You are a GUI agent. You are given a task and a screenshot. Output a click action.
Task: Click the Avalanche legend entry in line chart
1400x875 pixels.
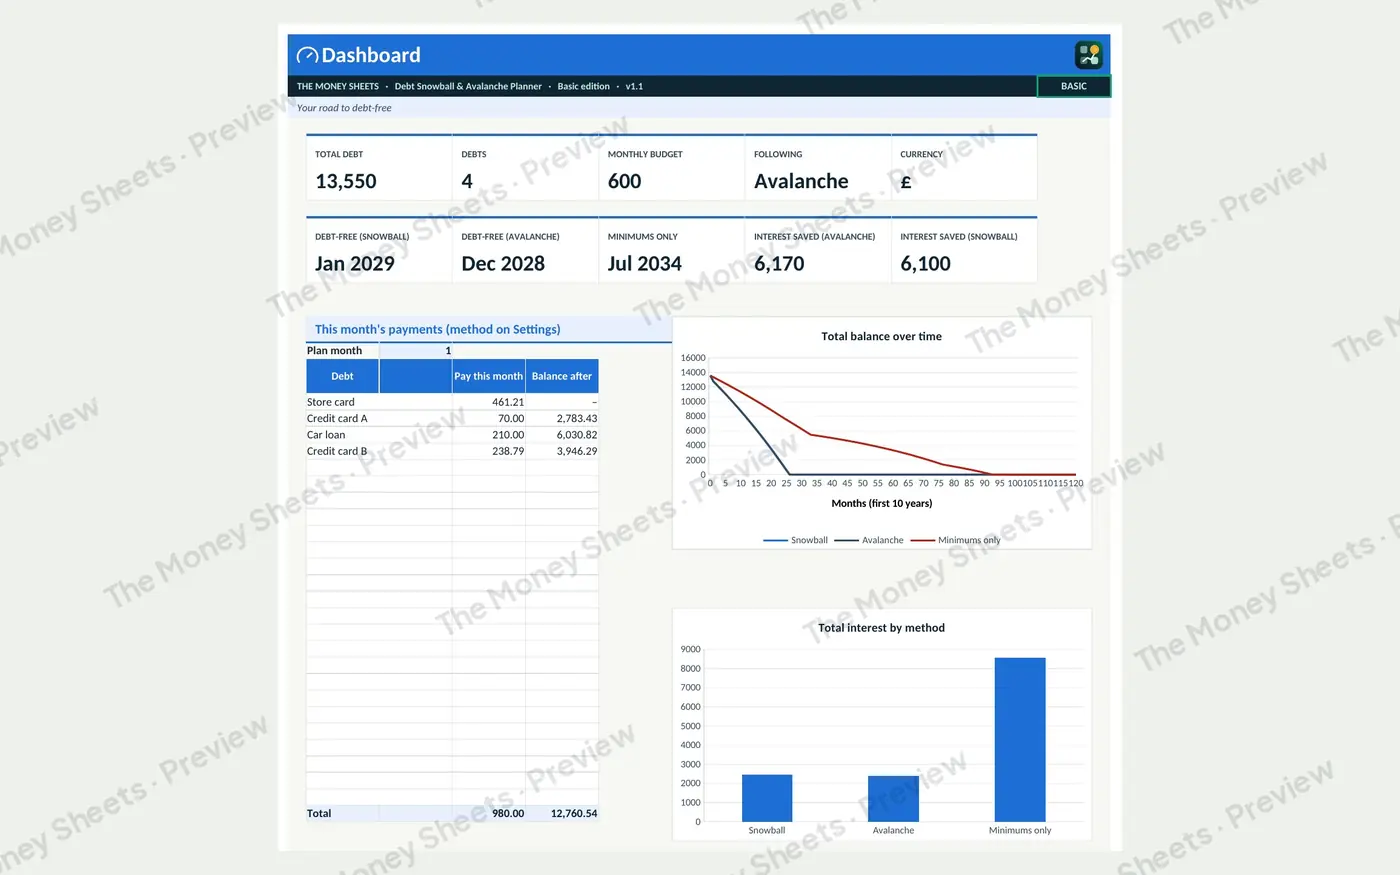pos(869,540)
